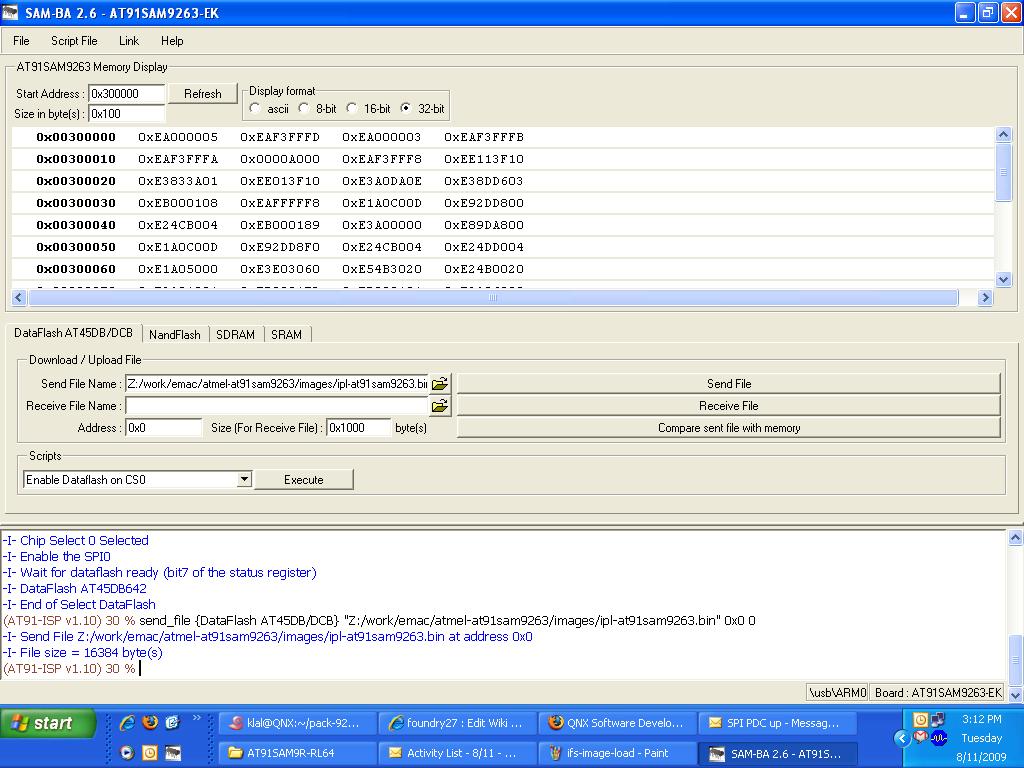
Task: Open Windows Media Player quick launch icon
Action: (127, 753)
